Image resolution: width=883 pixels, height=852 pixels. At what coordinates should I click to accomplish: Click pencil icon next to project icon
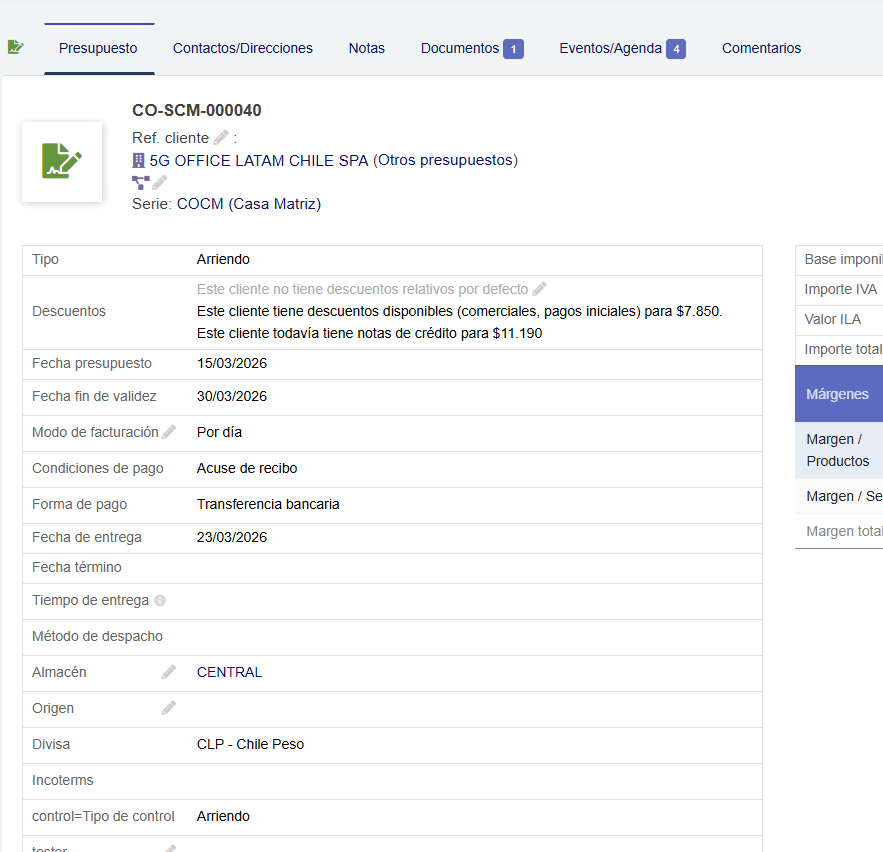(x=160, y=182)
